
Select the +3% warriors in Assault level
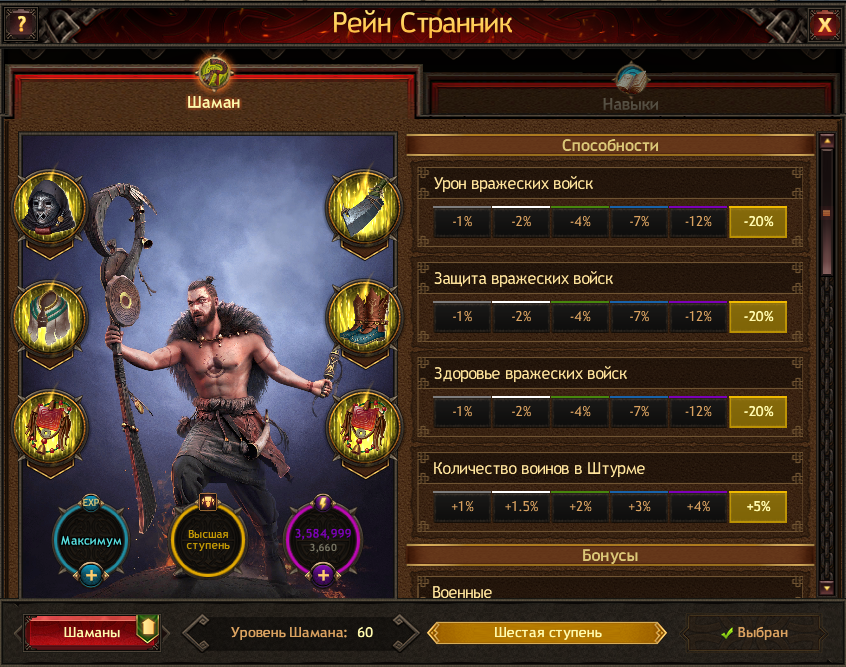(x=639, y=507)
